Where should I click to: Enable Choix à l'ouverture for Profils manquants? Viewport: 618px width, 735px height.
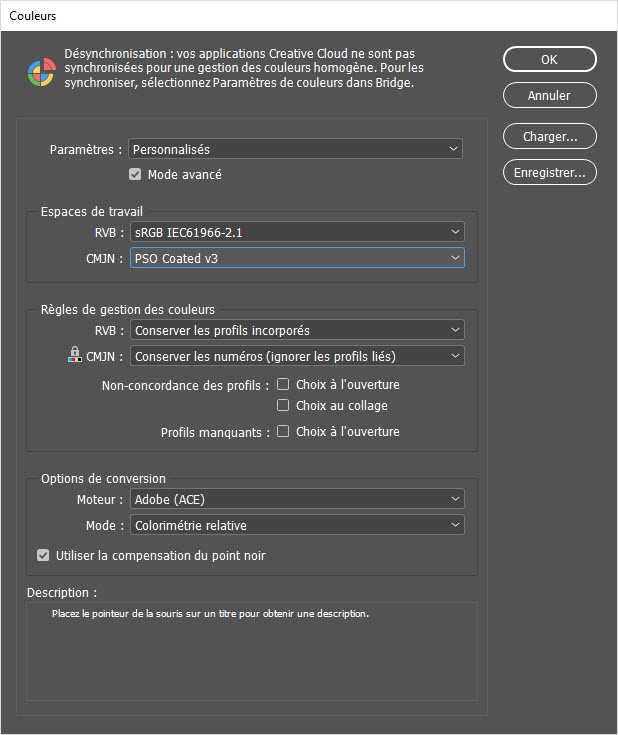tap(283, 431)
